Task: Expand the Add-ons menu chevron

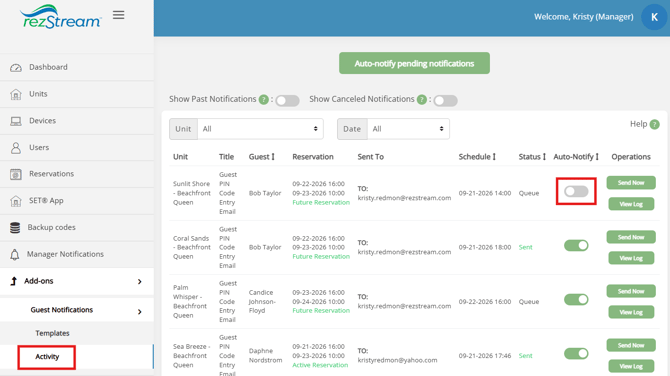Action: [139, 282]
